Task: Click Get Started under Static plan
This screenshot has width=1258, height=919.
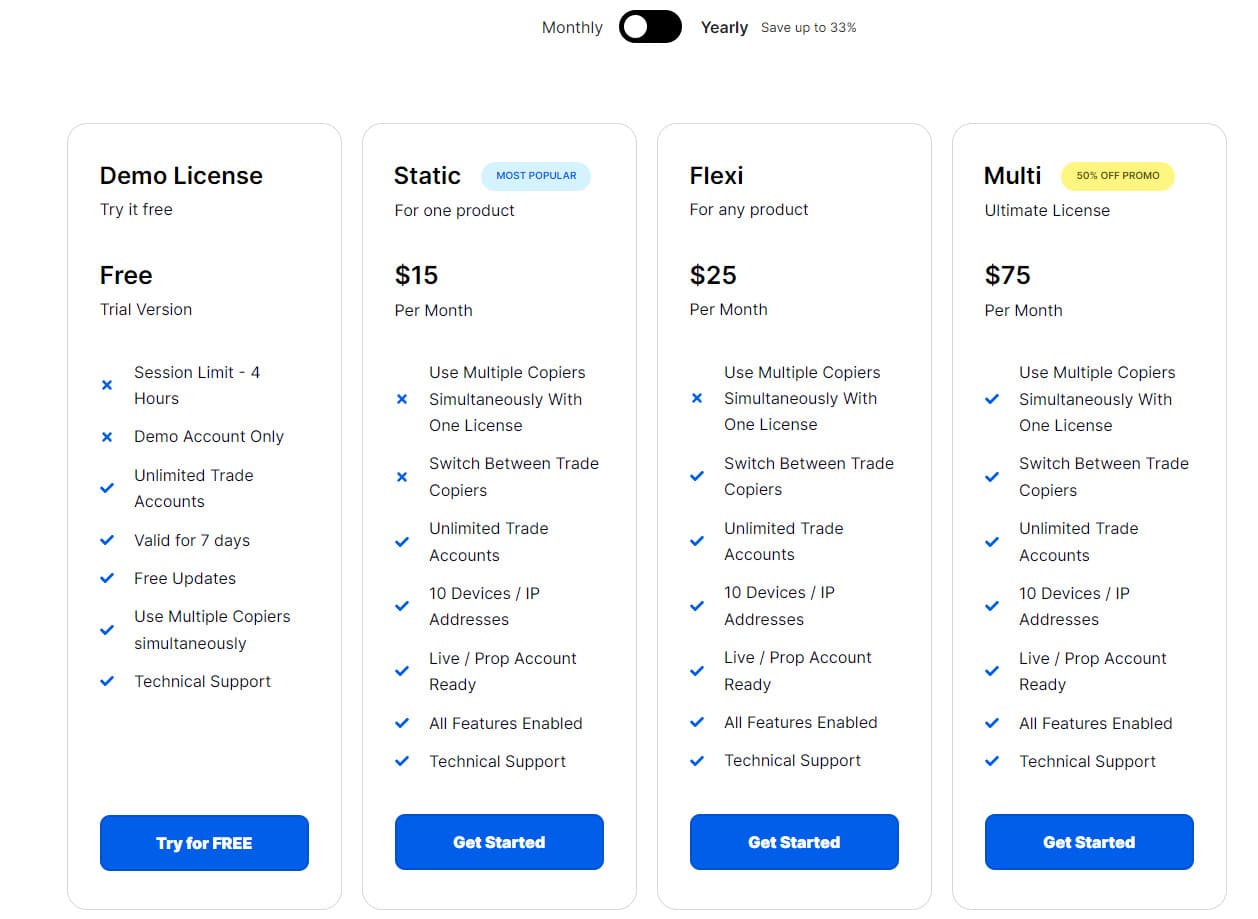Action: 499,842
